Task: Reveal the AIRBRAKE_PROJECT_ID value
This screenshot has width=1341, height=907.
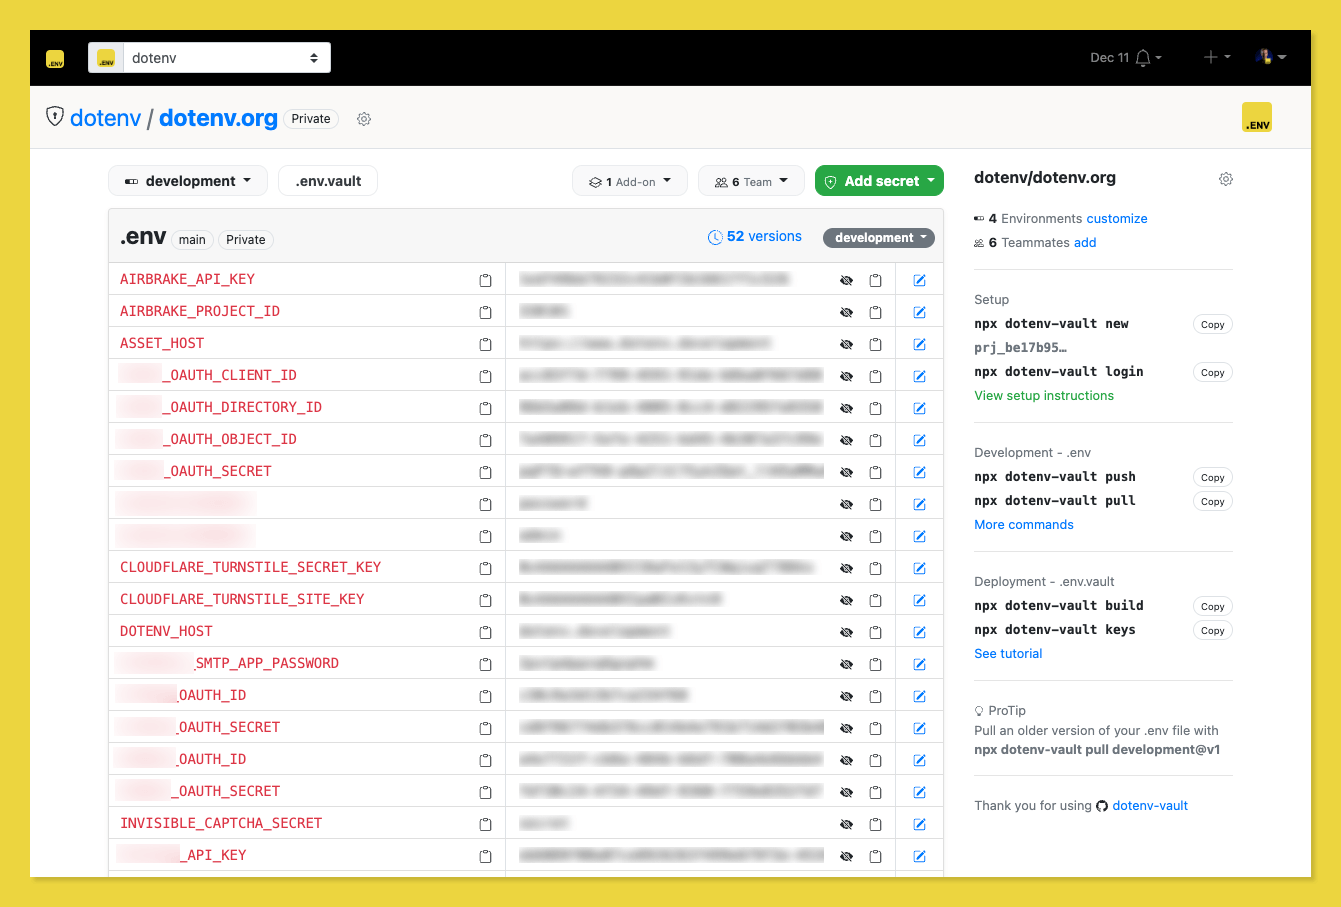Action: (x=846, y=313)
